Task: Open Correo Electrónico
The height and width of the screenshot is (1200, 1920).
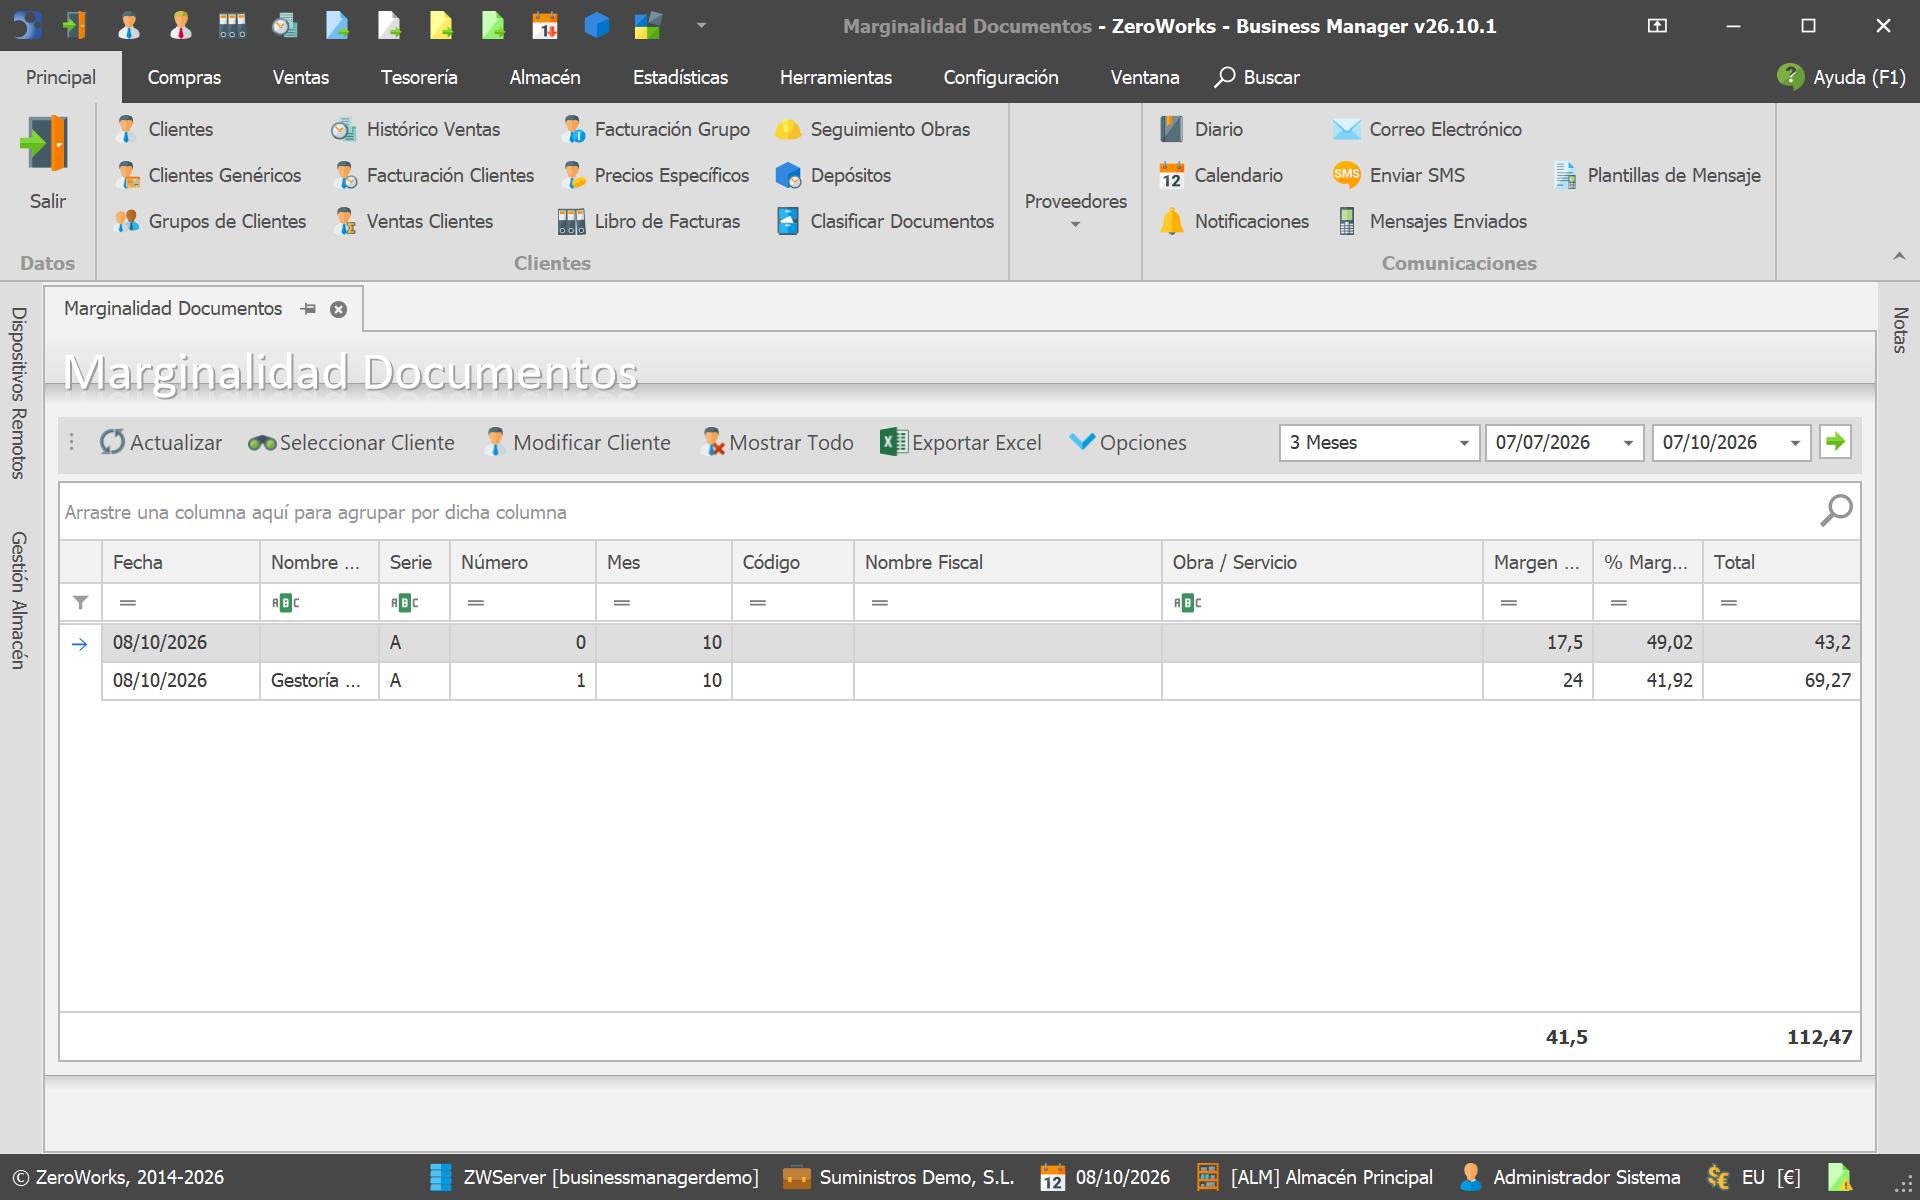Action: (1428, 129)
